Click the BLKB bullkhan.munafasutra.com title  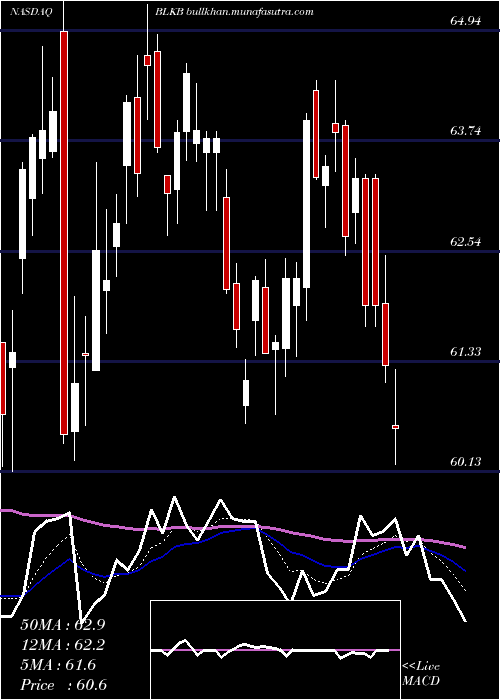234,12
